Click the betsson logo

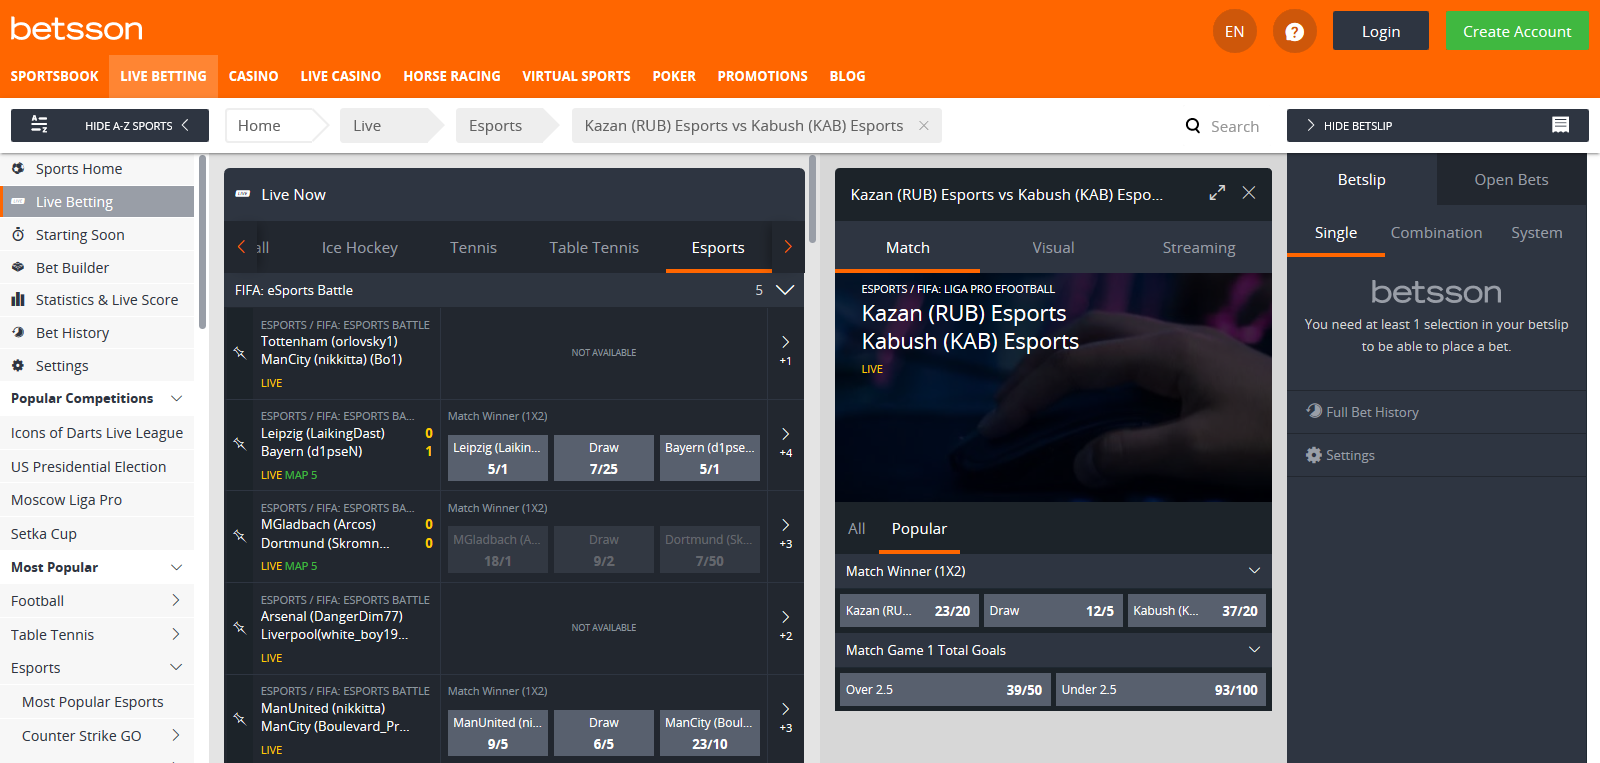[x=76, y=29]
